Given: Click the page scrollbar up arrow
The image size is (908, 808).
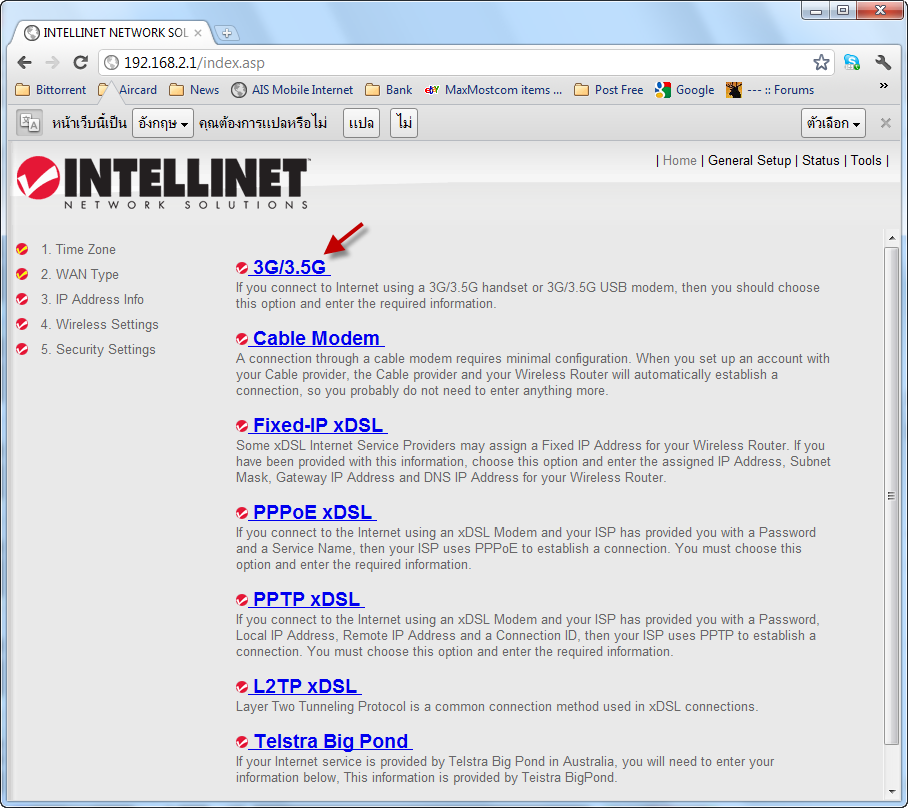Looking at the screenshot, I should click(892, 238).
